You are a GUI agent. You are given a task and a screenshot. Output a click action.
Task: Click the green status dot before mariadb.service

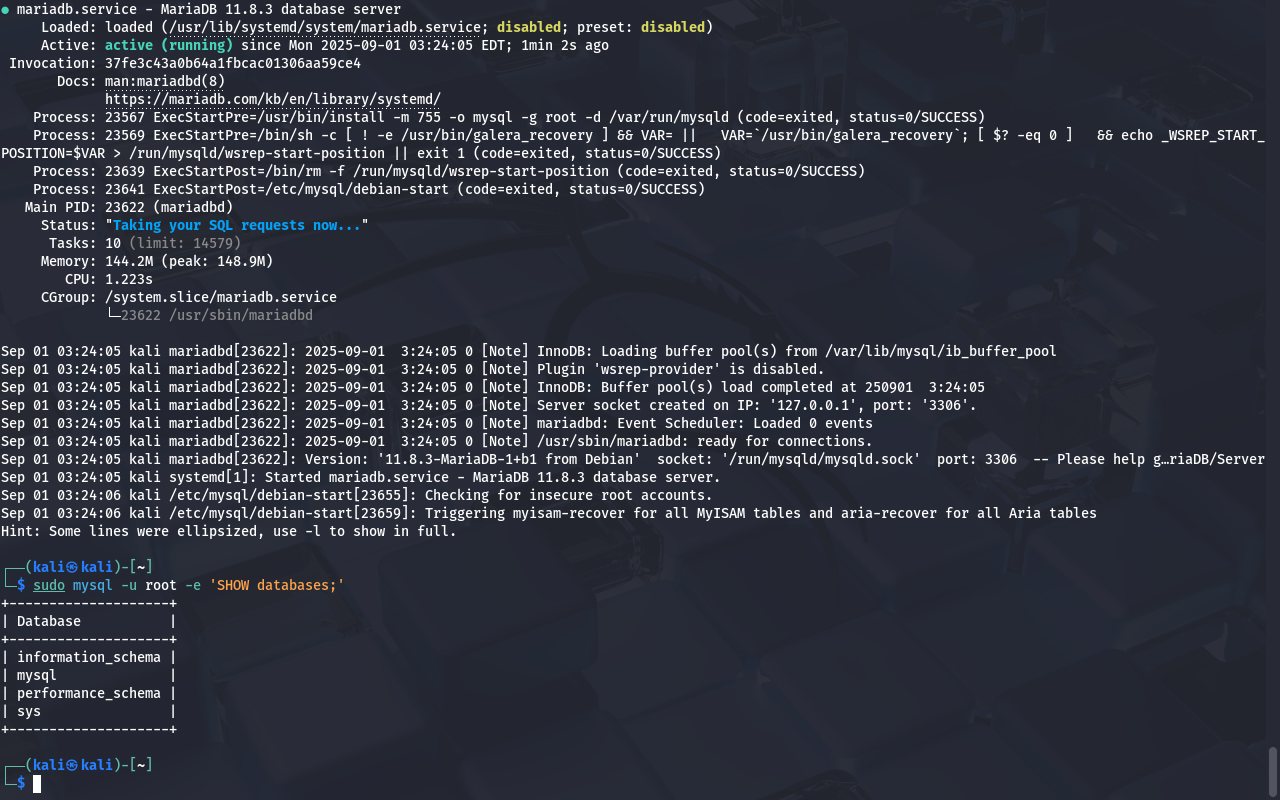click(x=6, y=9)
